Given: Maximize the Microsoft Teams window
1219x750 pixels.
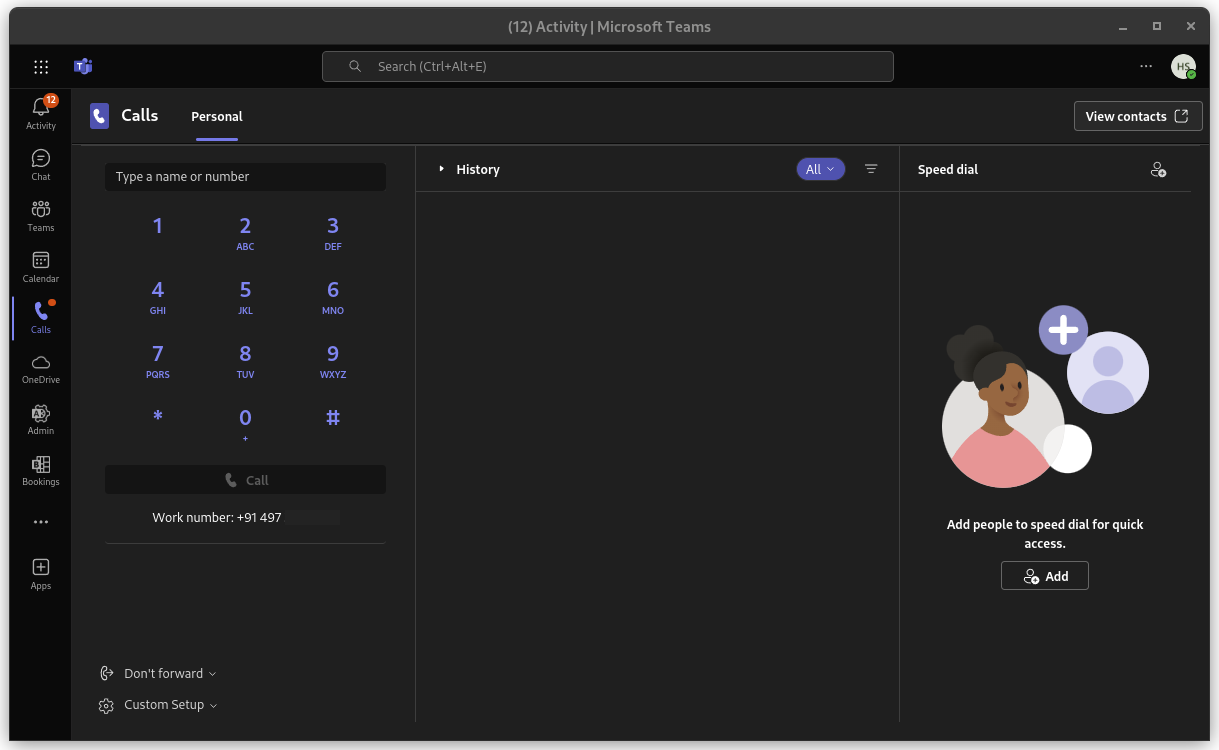Looking at the screenshot, I should click(1157, 27).
